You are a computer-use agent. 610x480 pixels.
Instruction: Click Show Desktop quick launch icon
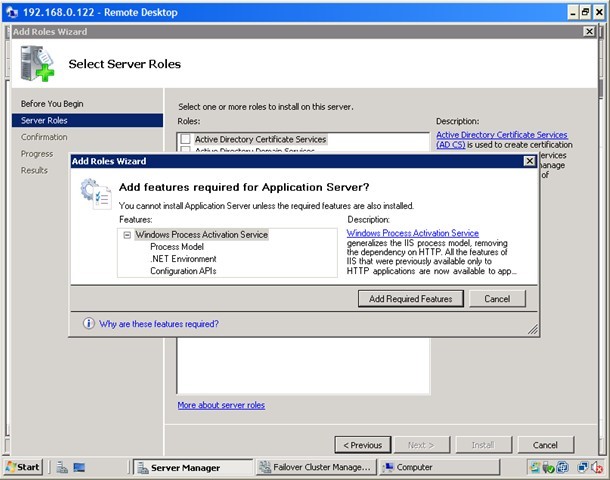click(79, 467)
